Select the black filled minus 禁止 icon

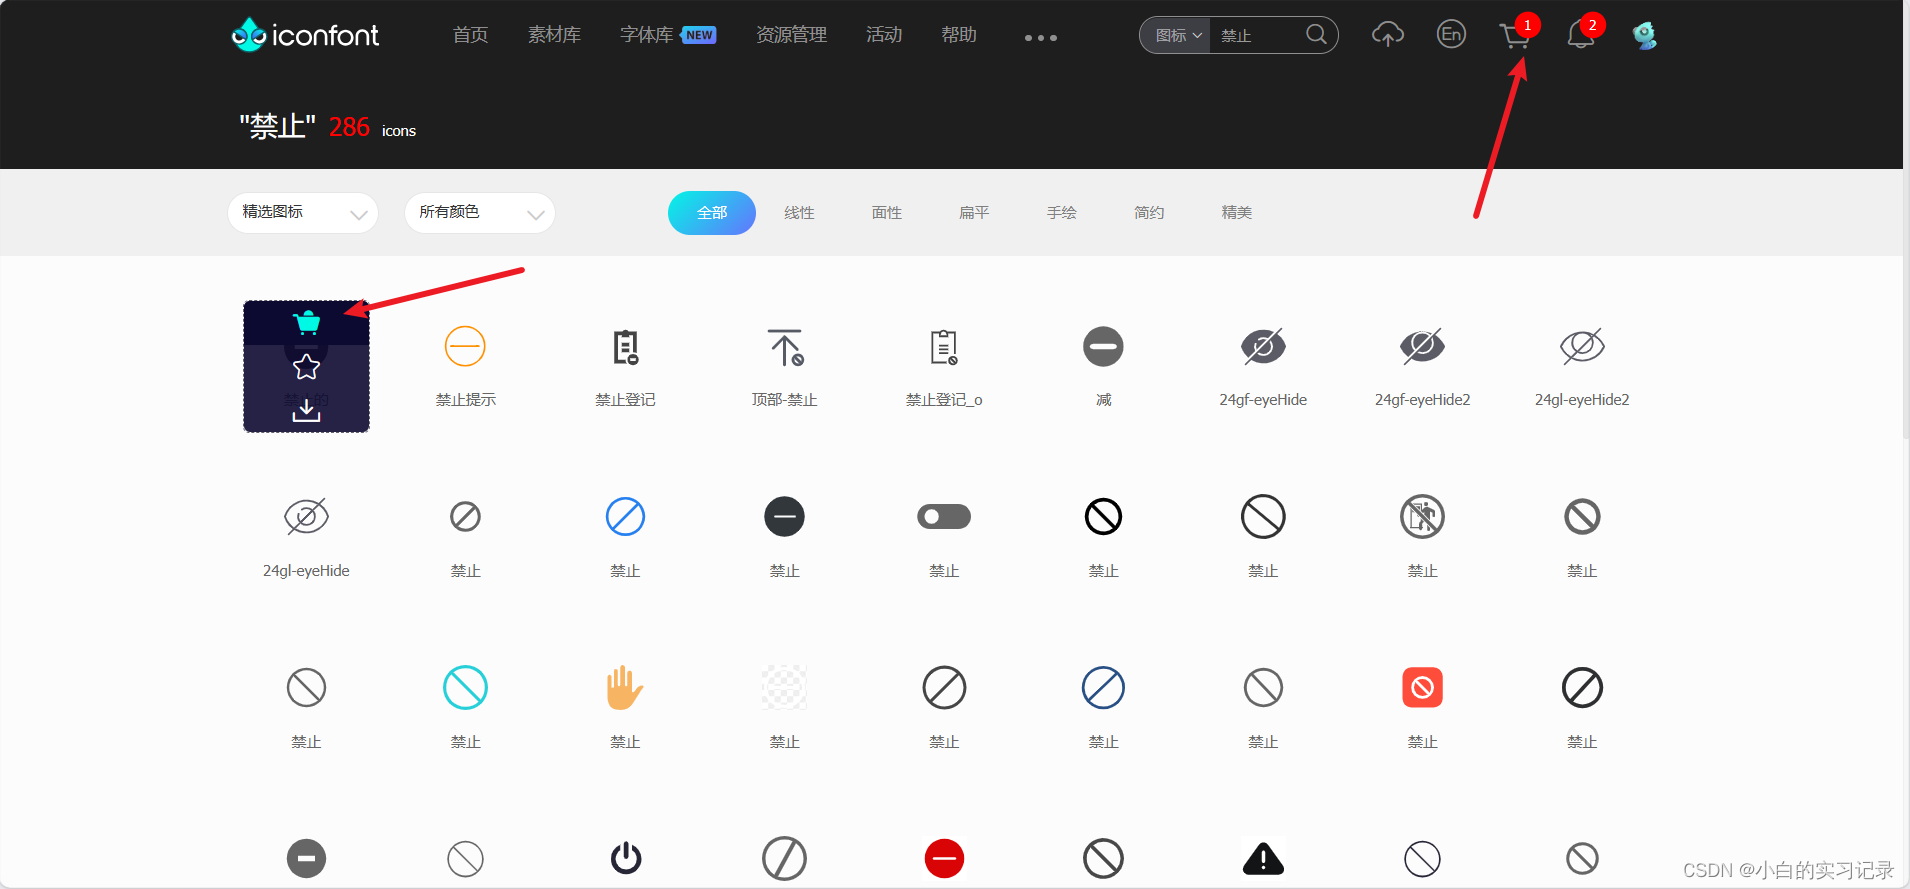pyautogui.click(x=785, y=517)
